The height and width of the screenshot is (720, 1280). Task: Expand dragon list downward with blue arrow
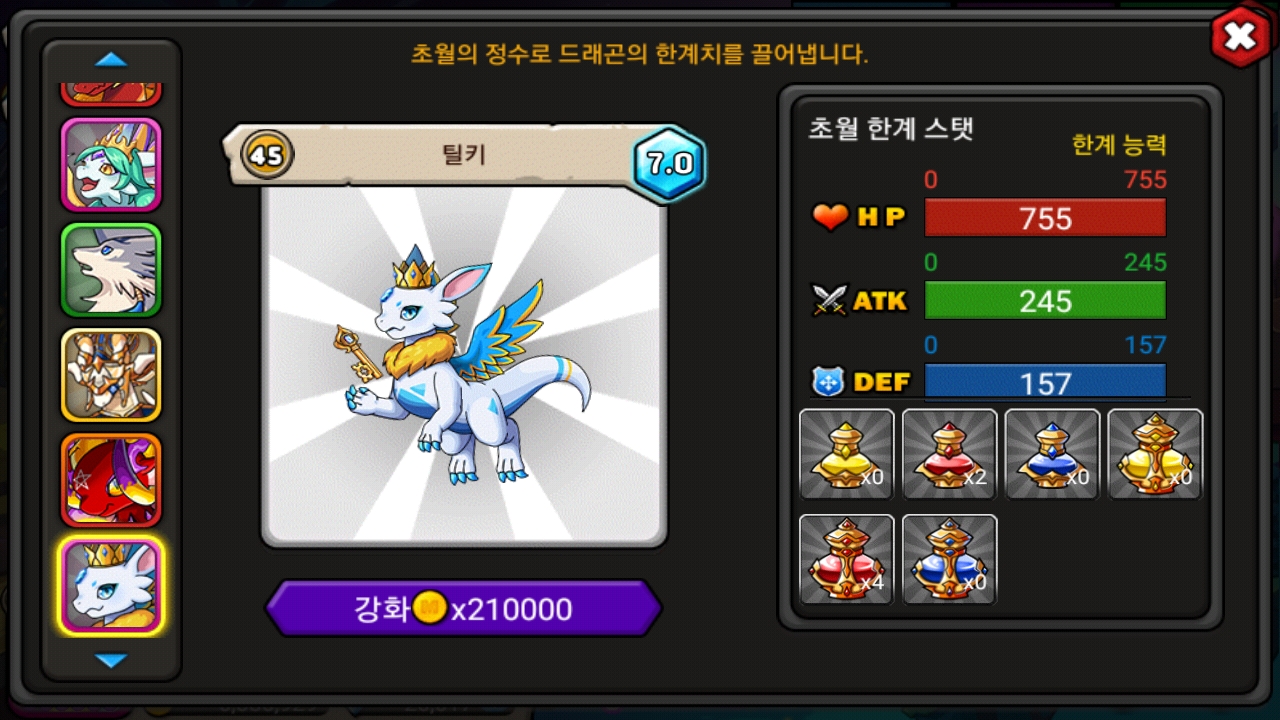pos(111,660)
